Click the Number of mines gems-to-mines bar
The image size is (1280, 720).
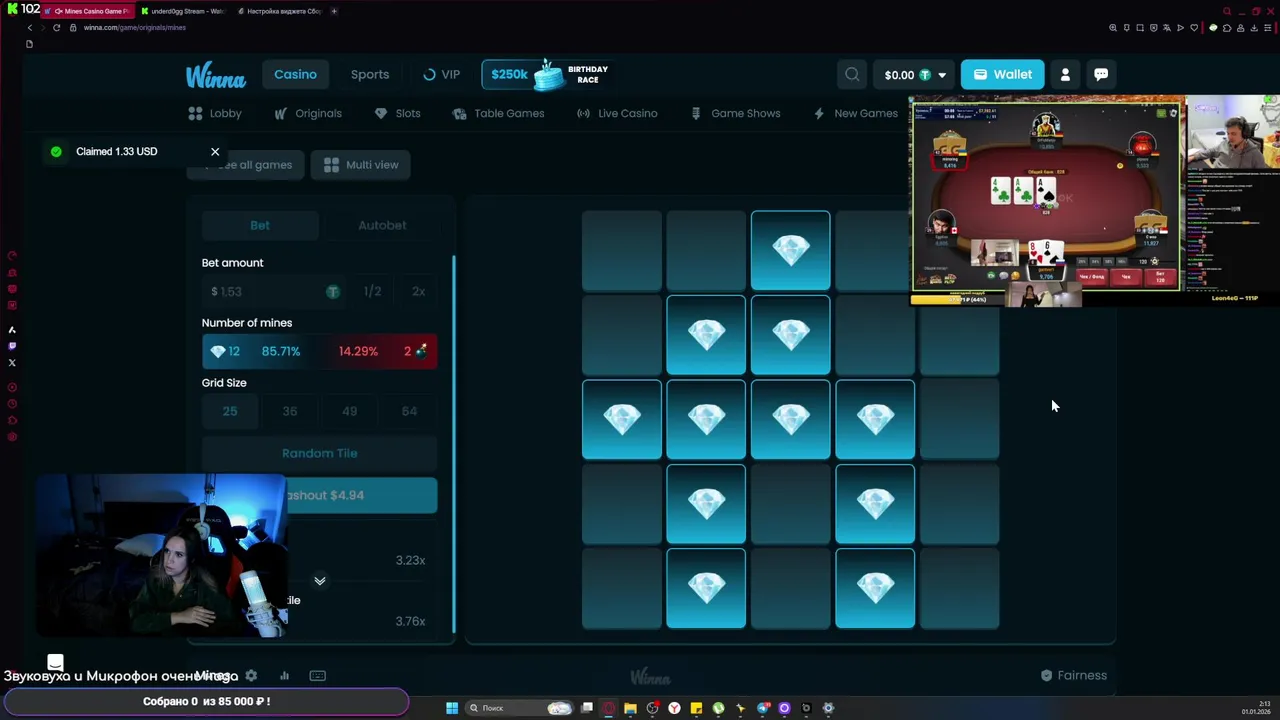click(319, 351)
